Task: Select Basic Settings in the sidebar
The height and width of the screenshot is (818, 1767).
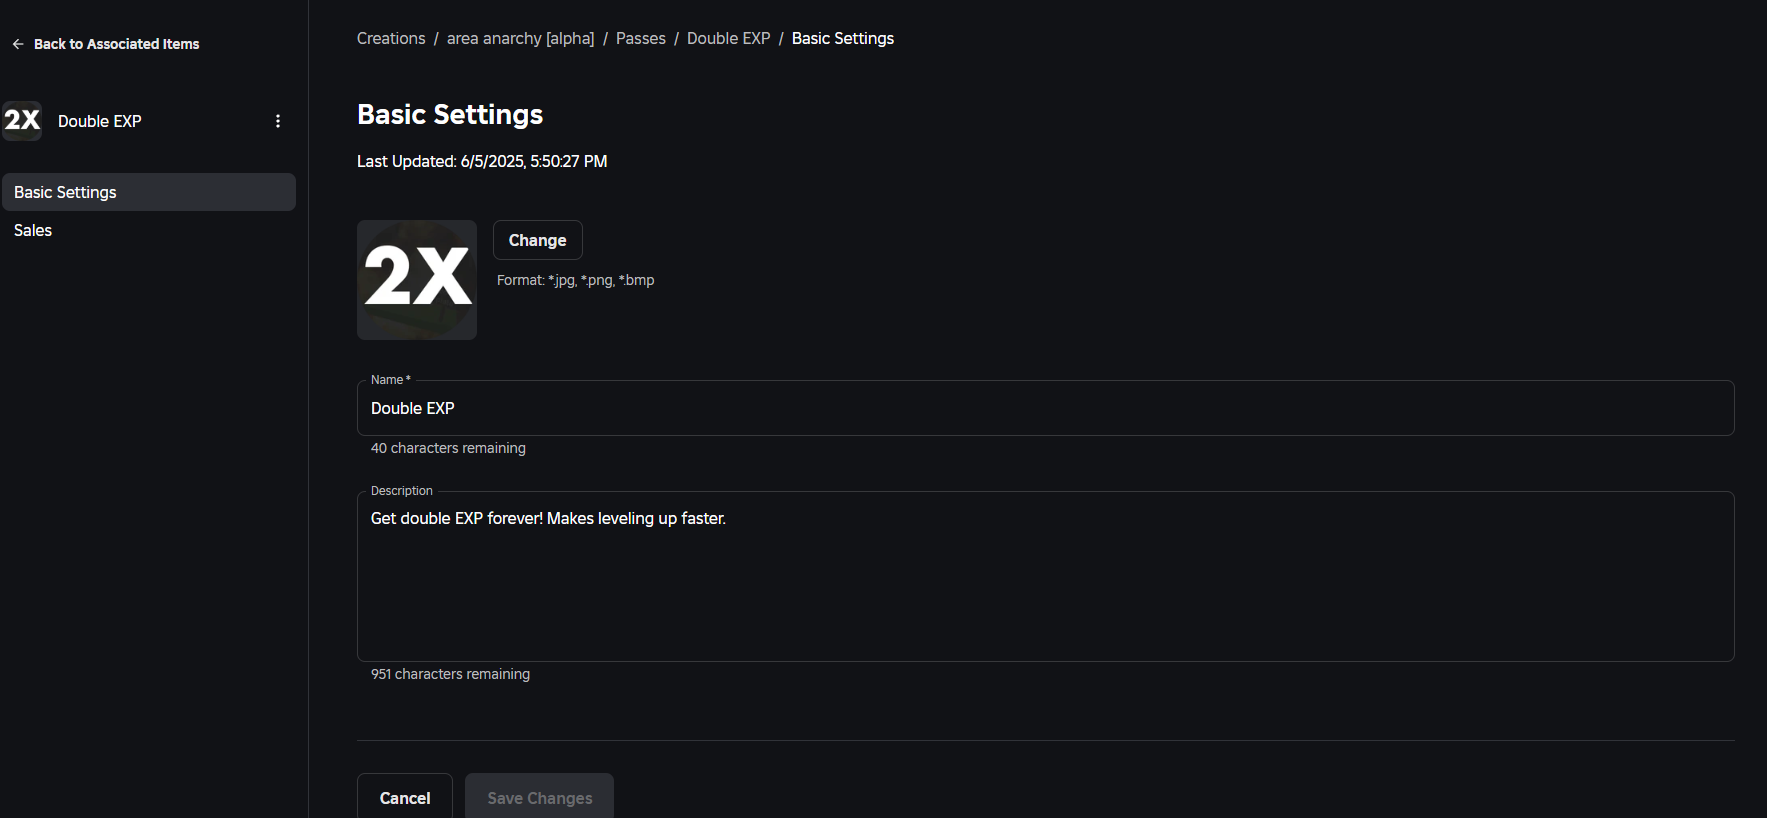Action: click(64, 191)
